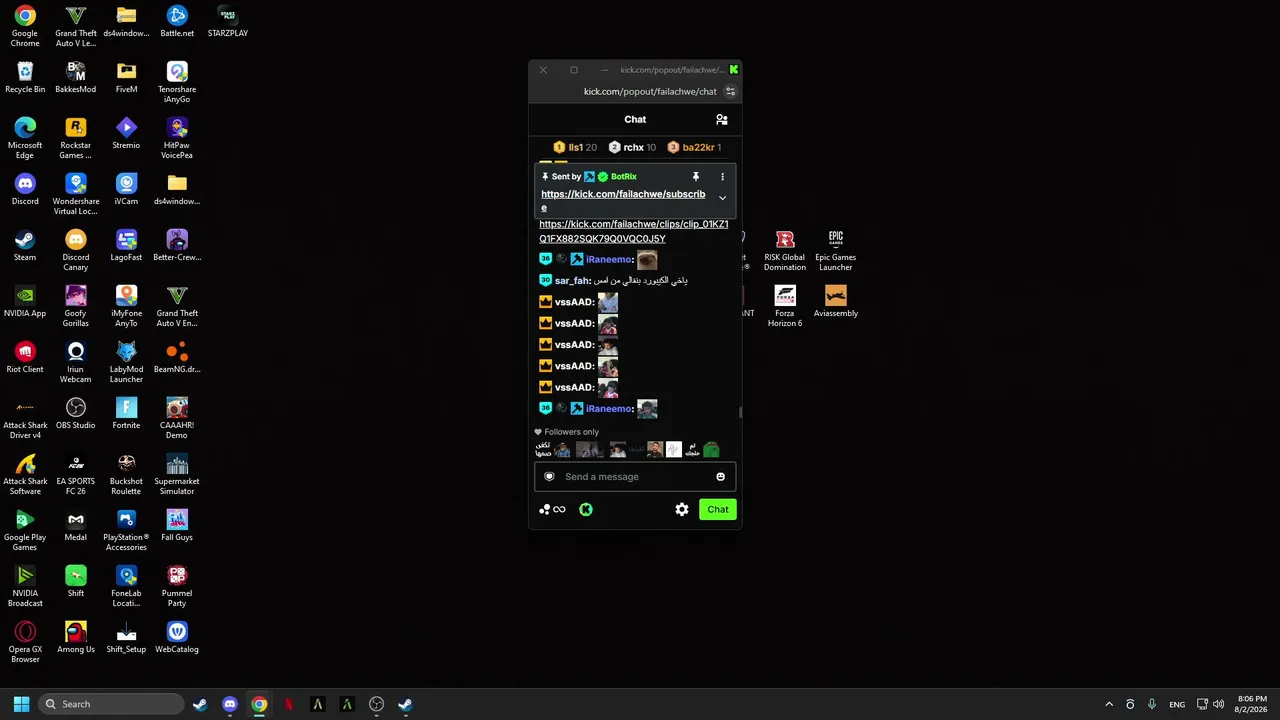Image resolution: width=1280 pixels, height=720 pixels.
Task: Click the green Chat send button
Action: pos(718,510)
